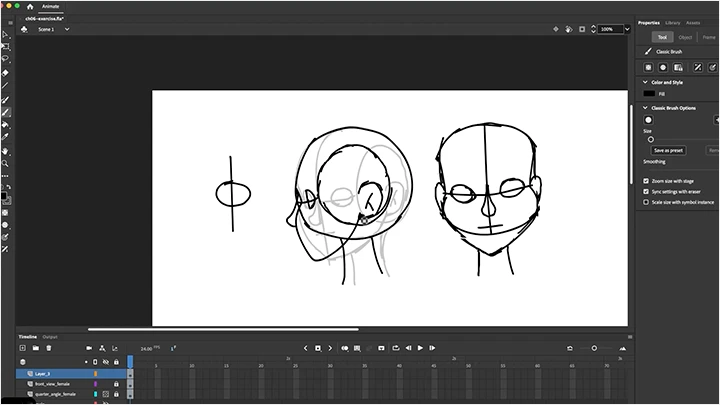Select the Eraser tool in toolbar
The height and width of the screenshot is (405, 720).
click(6, 73)
